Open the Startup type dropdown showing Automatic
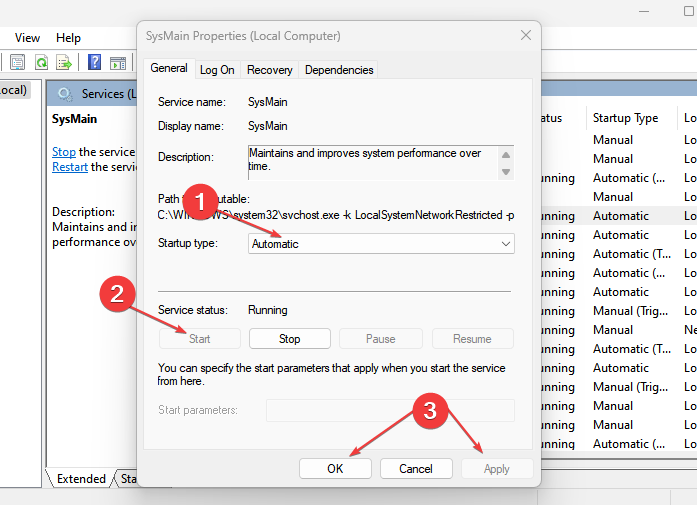This screenshot has height=505, width=697. click(381, 244)
